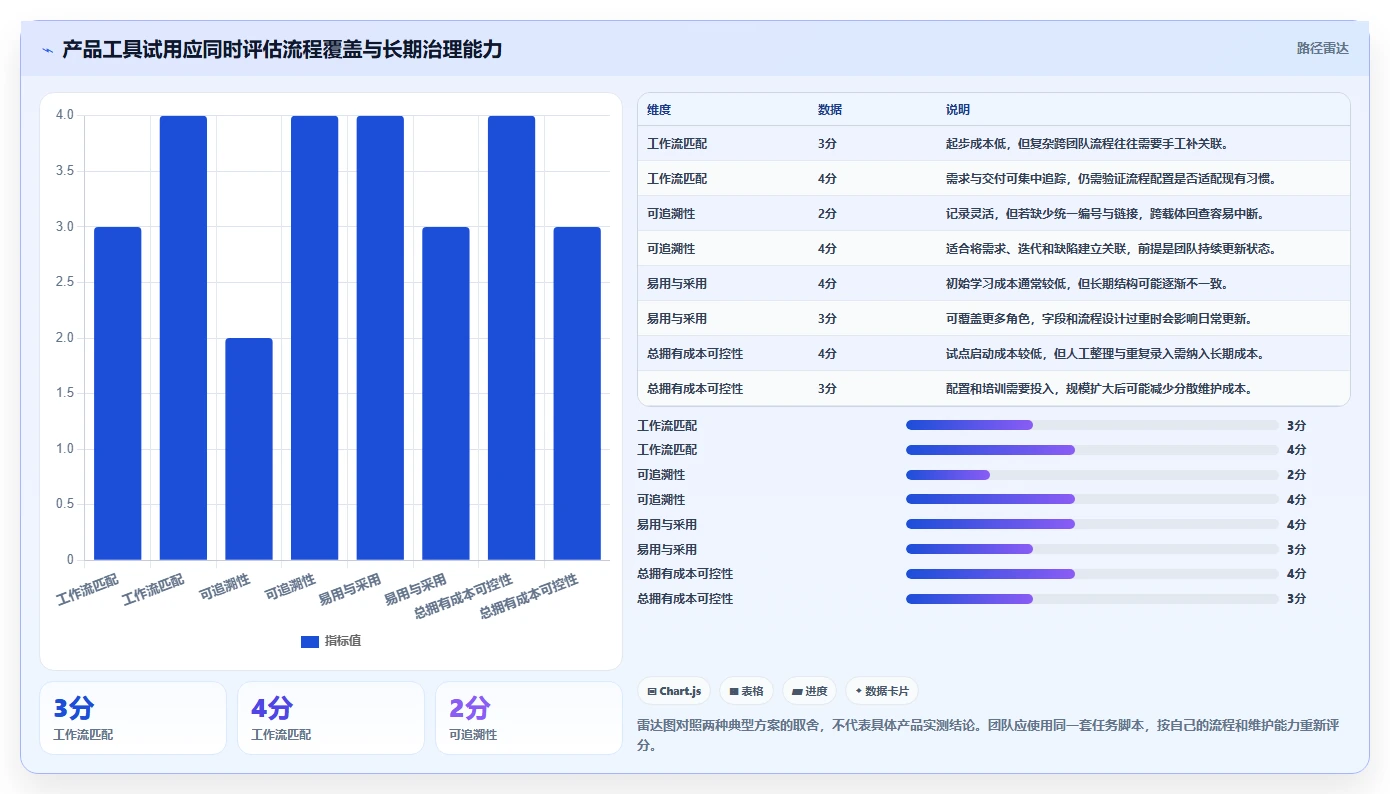Screen dimensions: 1390x794
Task: Click the 总拥有成本可控性 progress bar showing 3分
Action: [1092, 599]
